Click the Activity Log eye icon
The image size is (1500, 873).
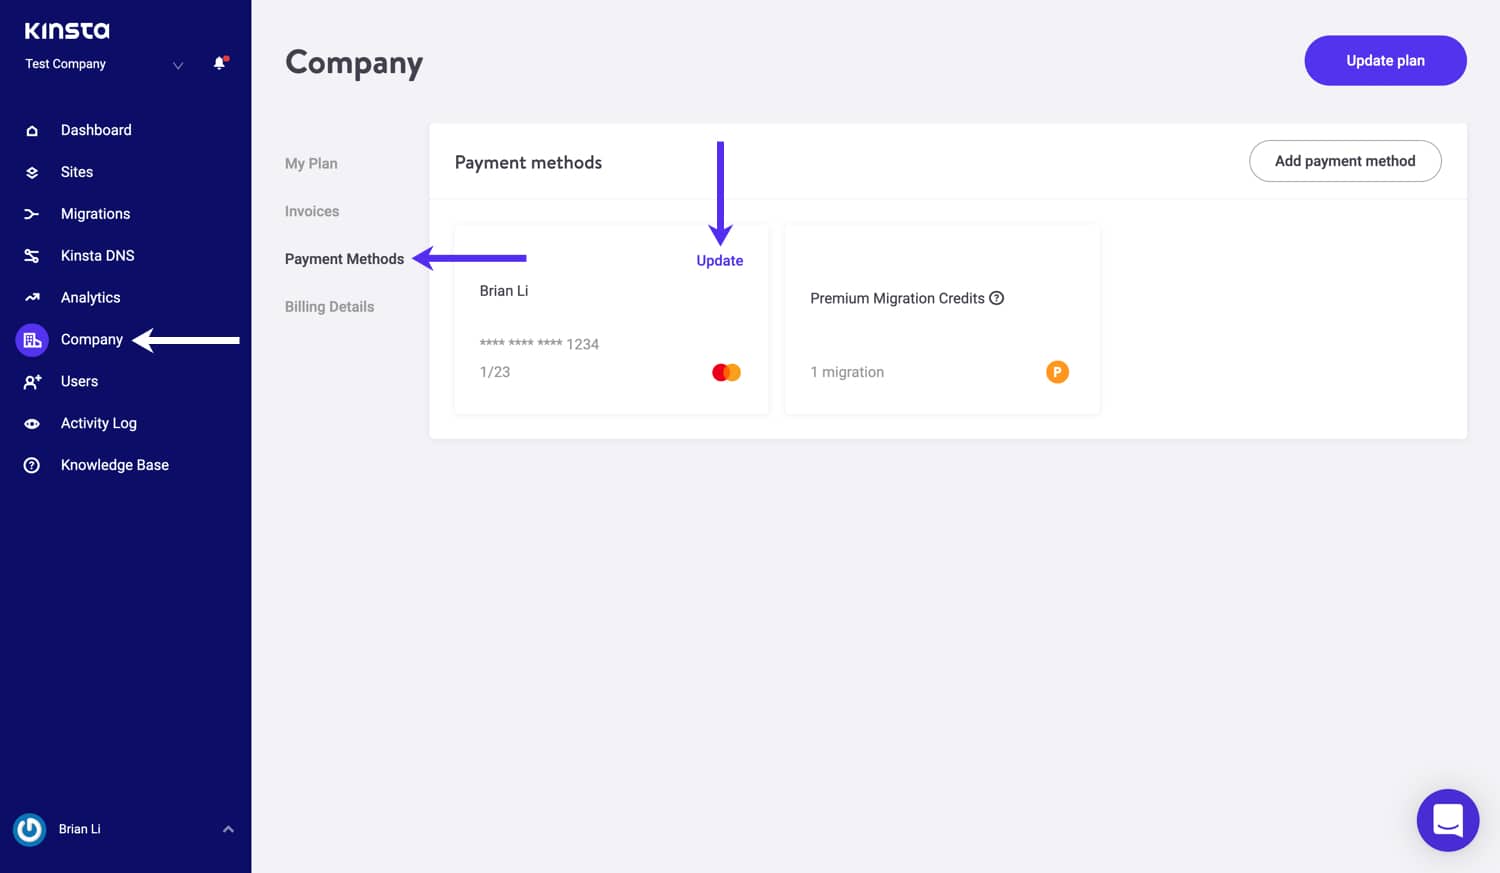pyautogui.click(x=32, y=424)
